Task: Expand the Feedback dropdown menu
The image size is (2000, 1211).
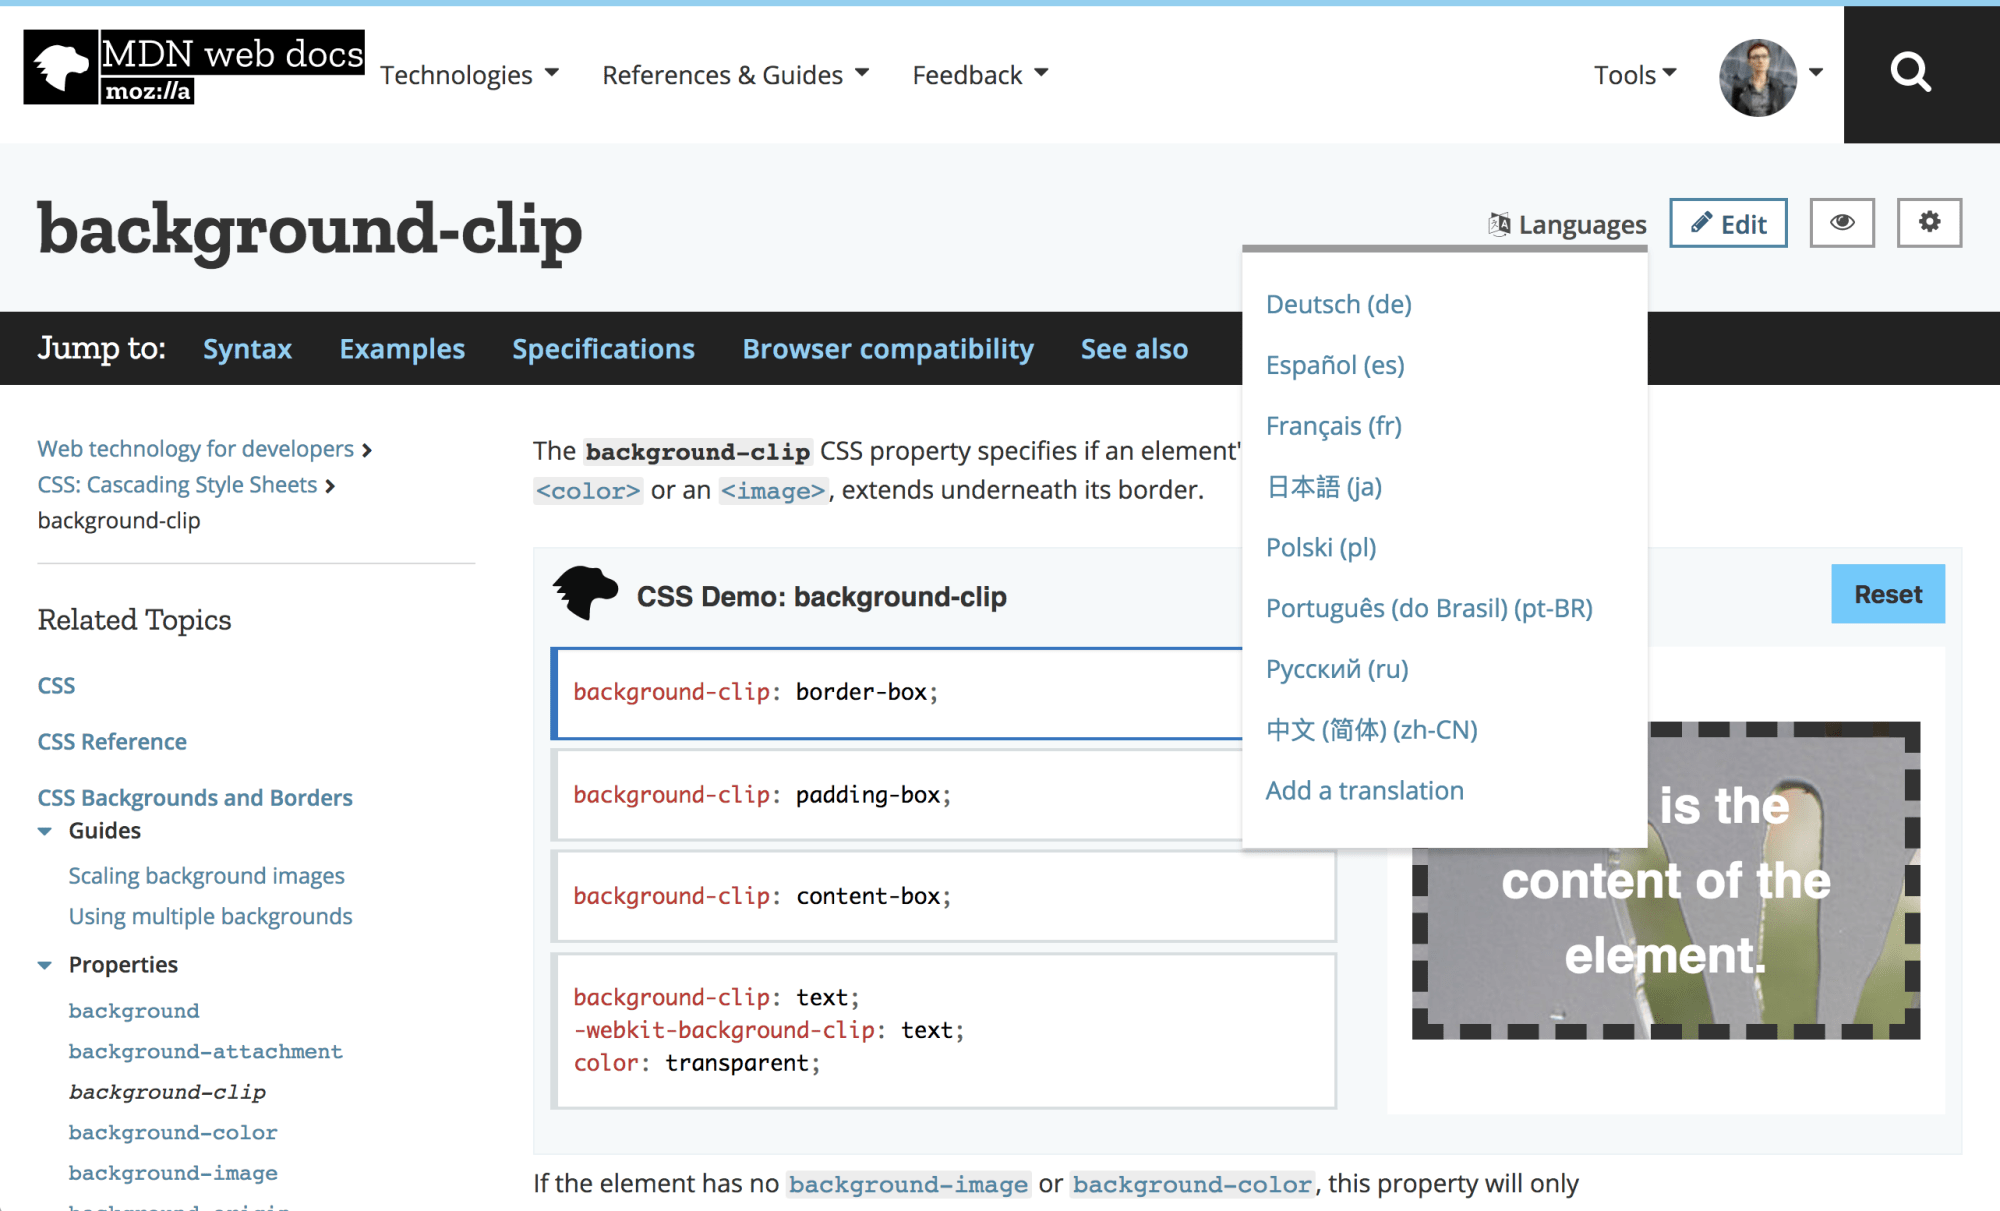Action: tap(979, 74)
